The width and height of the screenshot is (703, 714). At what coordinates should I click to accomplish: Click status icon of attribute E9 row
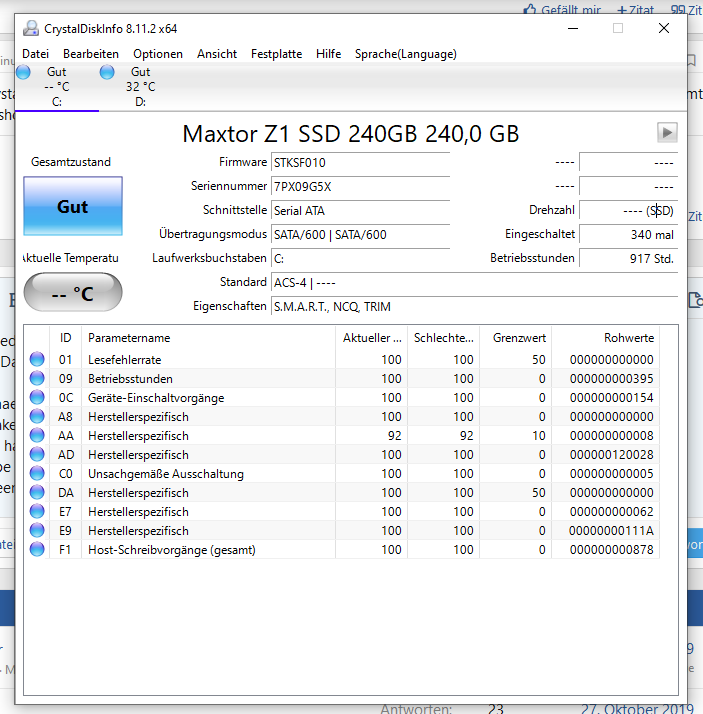point(37,530)
